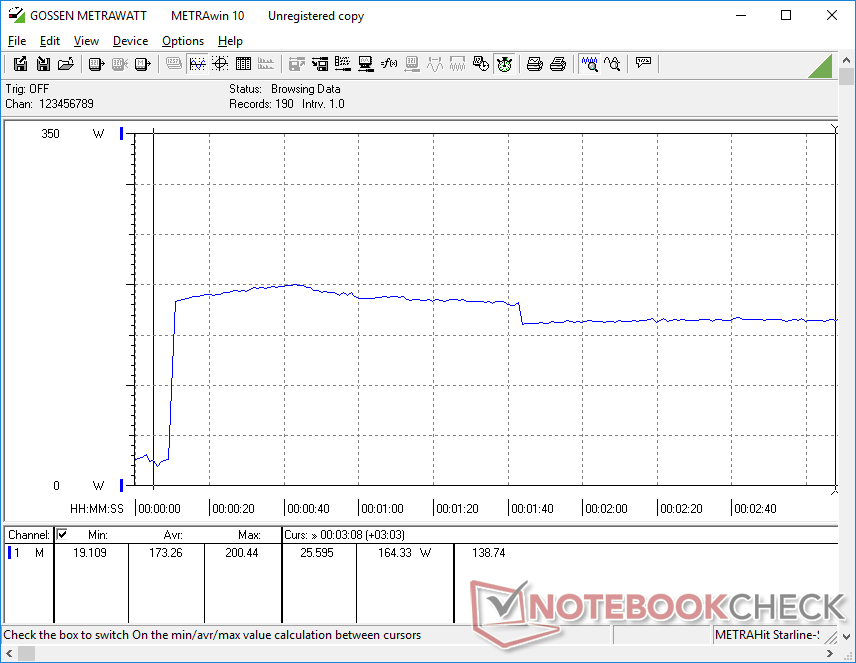This screenshot has width=856, height=663.
Task: Click the Max value 200.44
Action: tap(242, 553)
